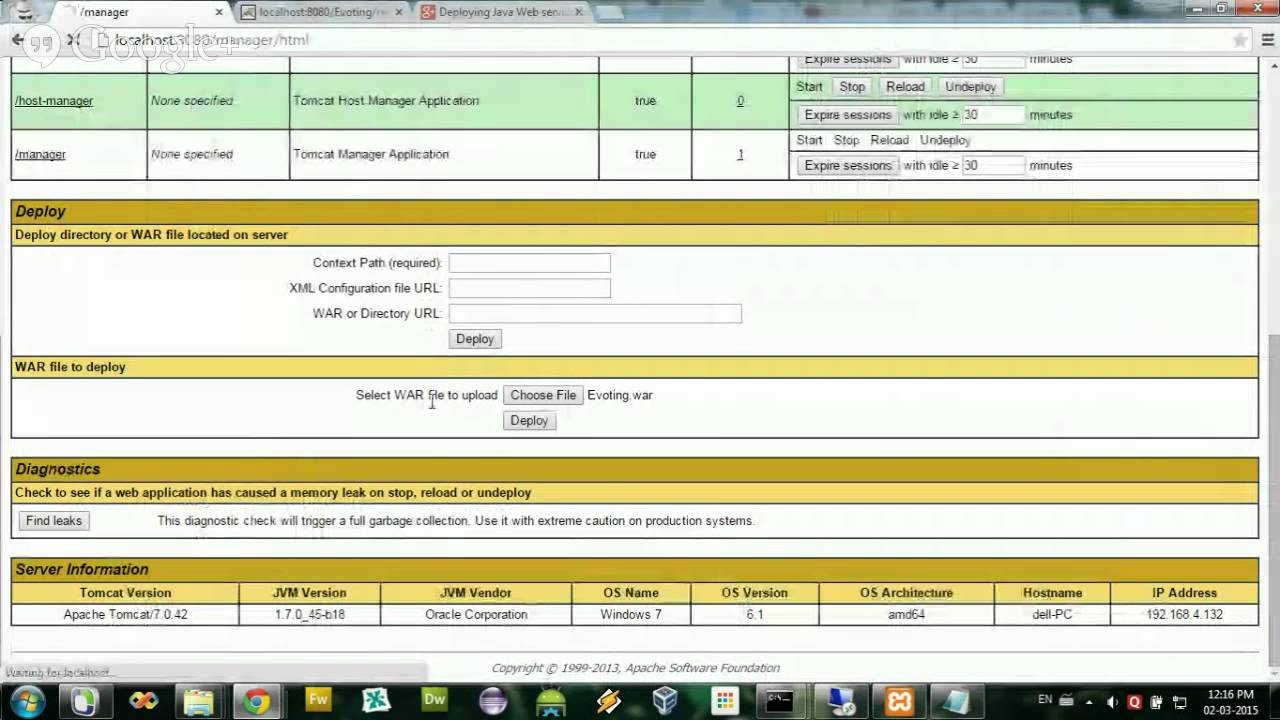
Task: Click Deploy under the Choose File button
Action: coord(529,421)
